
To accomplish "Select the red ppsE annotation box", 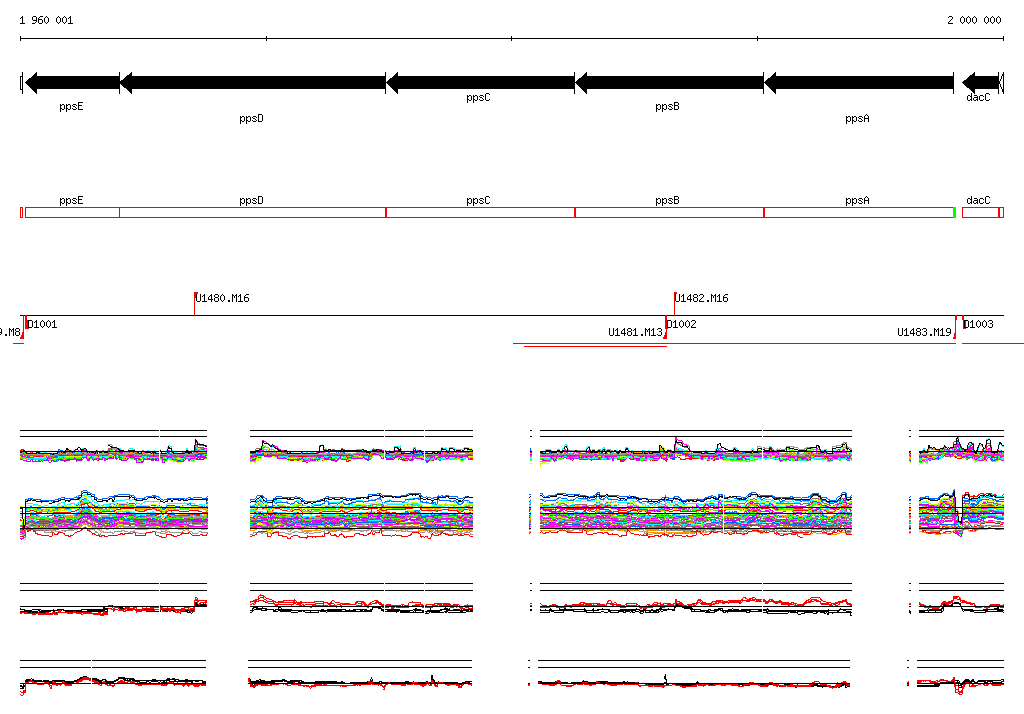I will click(x=72, y=212).
